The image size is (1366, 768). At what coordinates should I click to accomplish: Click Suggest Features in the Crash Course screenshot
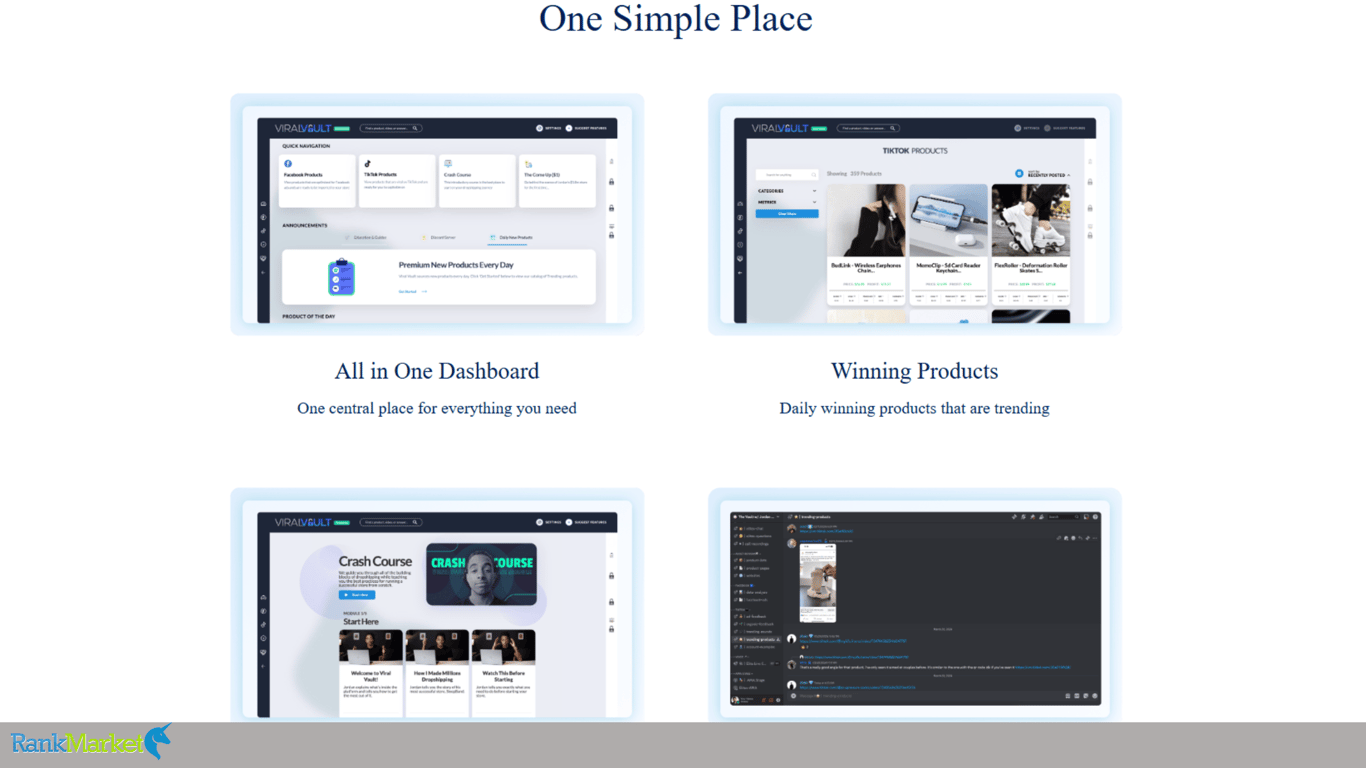tap(586, 522)
